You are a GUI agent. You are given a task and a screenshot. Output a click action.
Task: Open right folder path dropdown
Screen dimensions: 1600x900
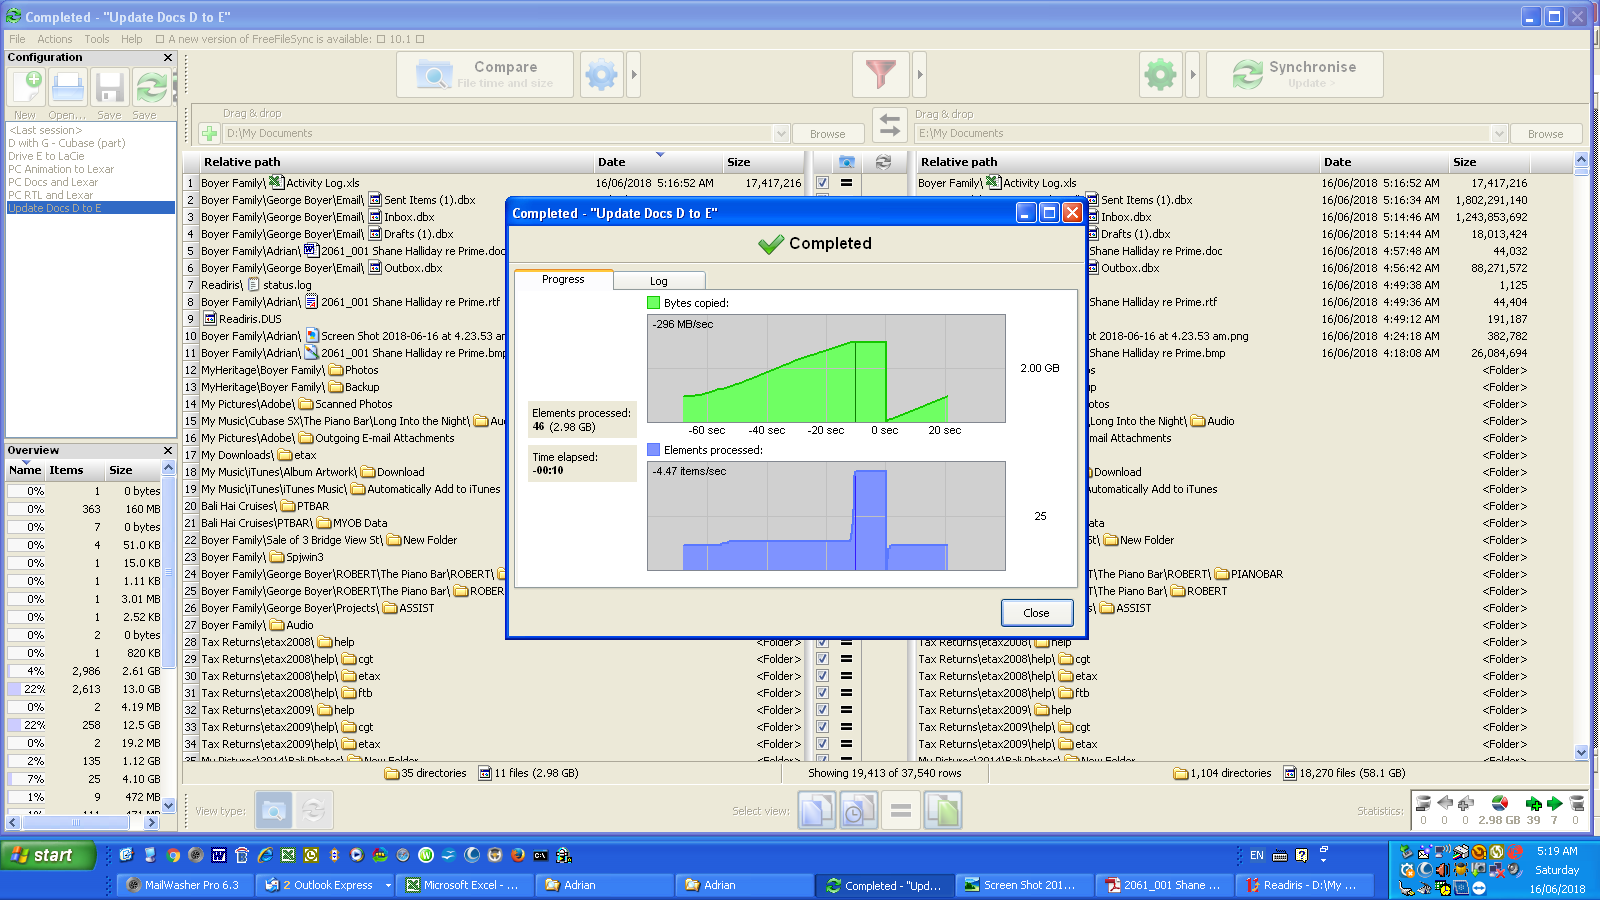[1498, 133]
